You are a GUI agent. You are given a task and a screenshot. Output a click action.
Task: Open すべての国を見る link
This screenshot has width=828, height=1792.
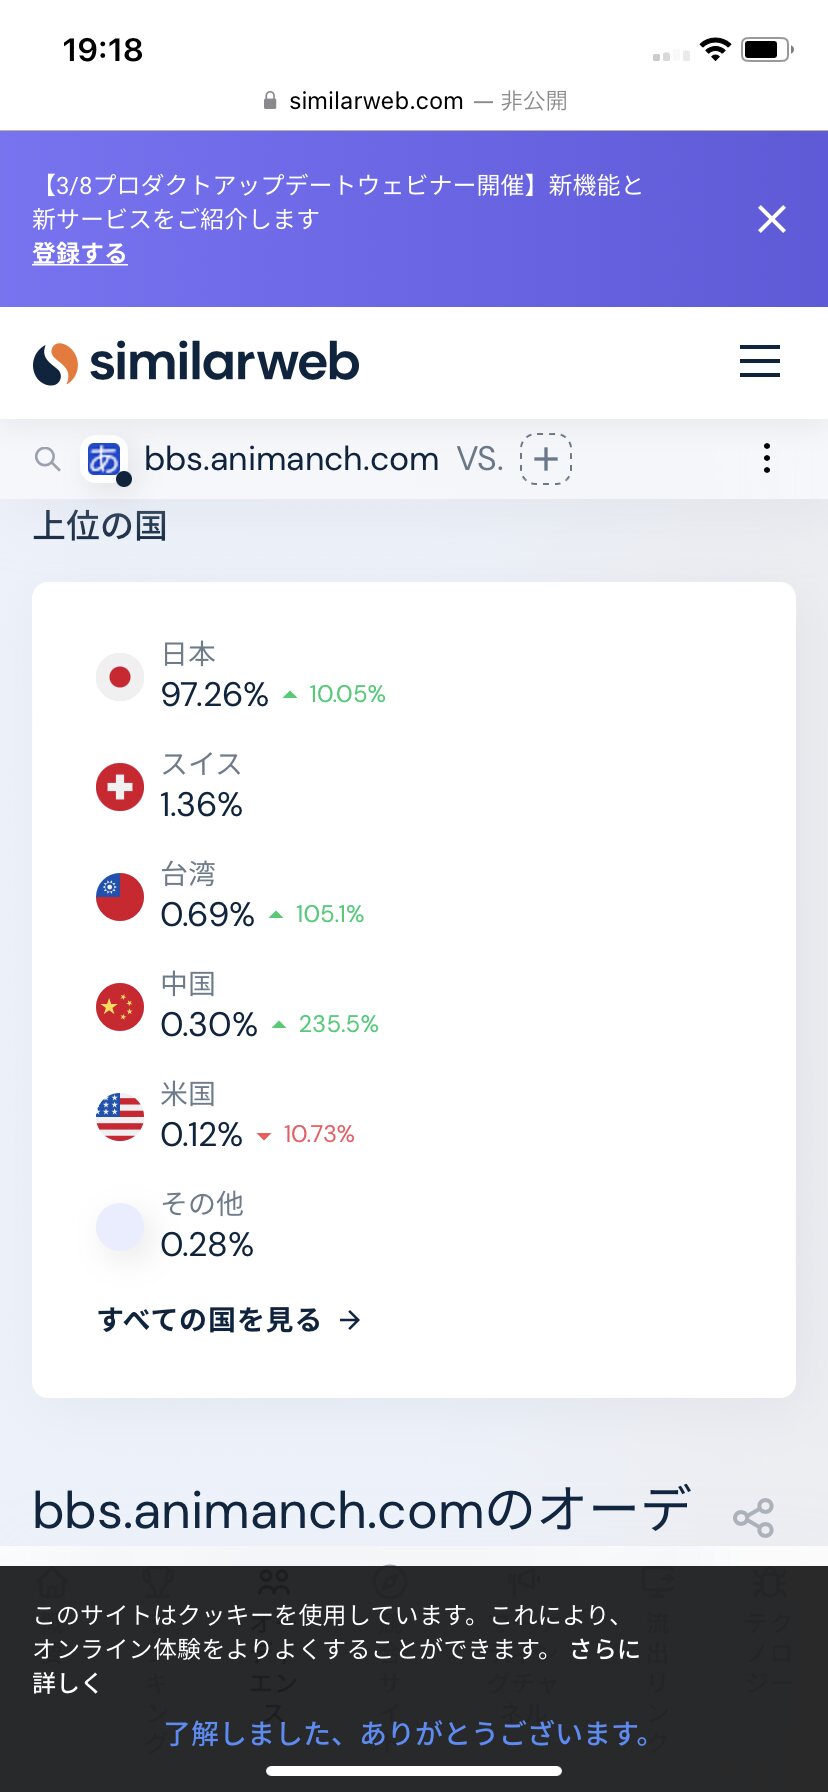click(229, 1320)
